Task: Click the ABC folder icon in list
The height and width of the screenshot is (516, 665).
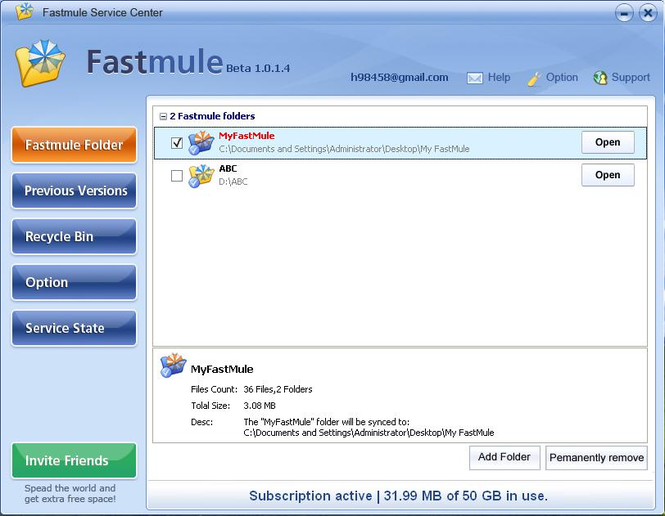Action: pos(201,176)
